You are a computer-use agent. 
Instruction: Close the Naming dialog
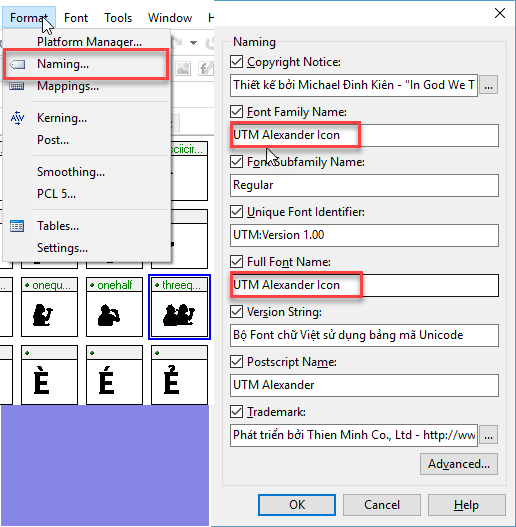coord(500,13)
